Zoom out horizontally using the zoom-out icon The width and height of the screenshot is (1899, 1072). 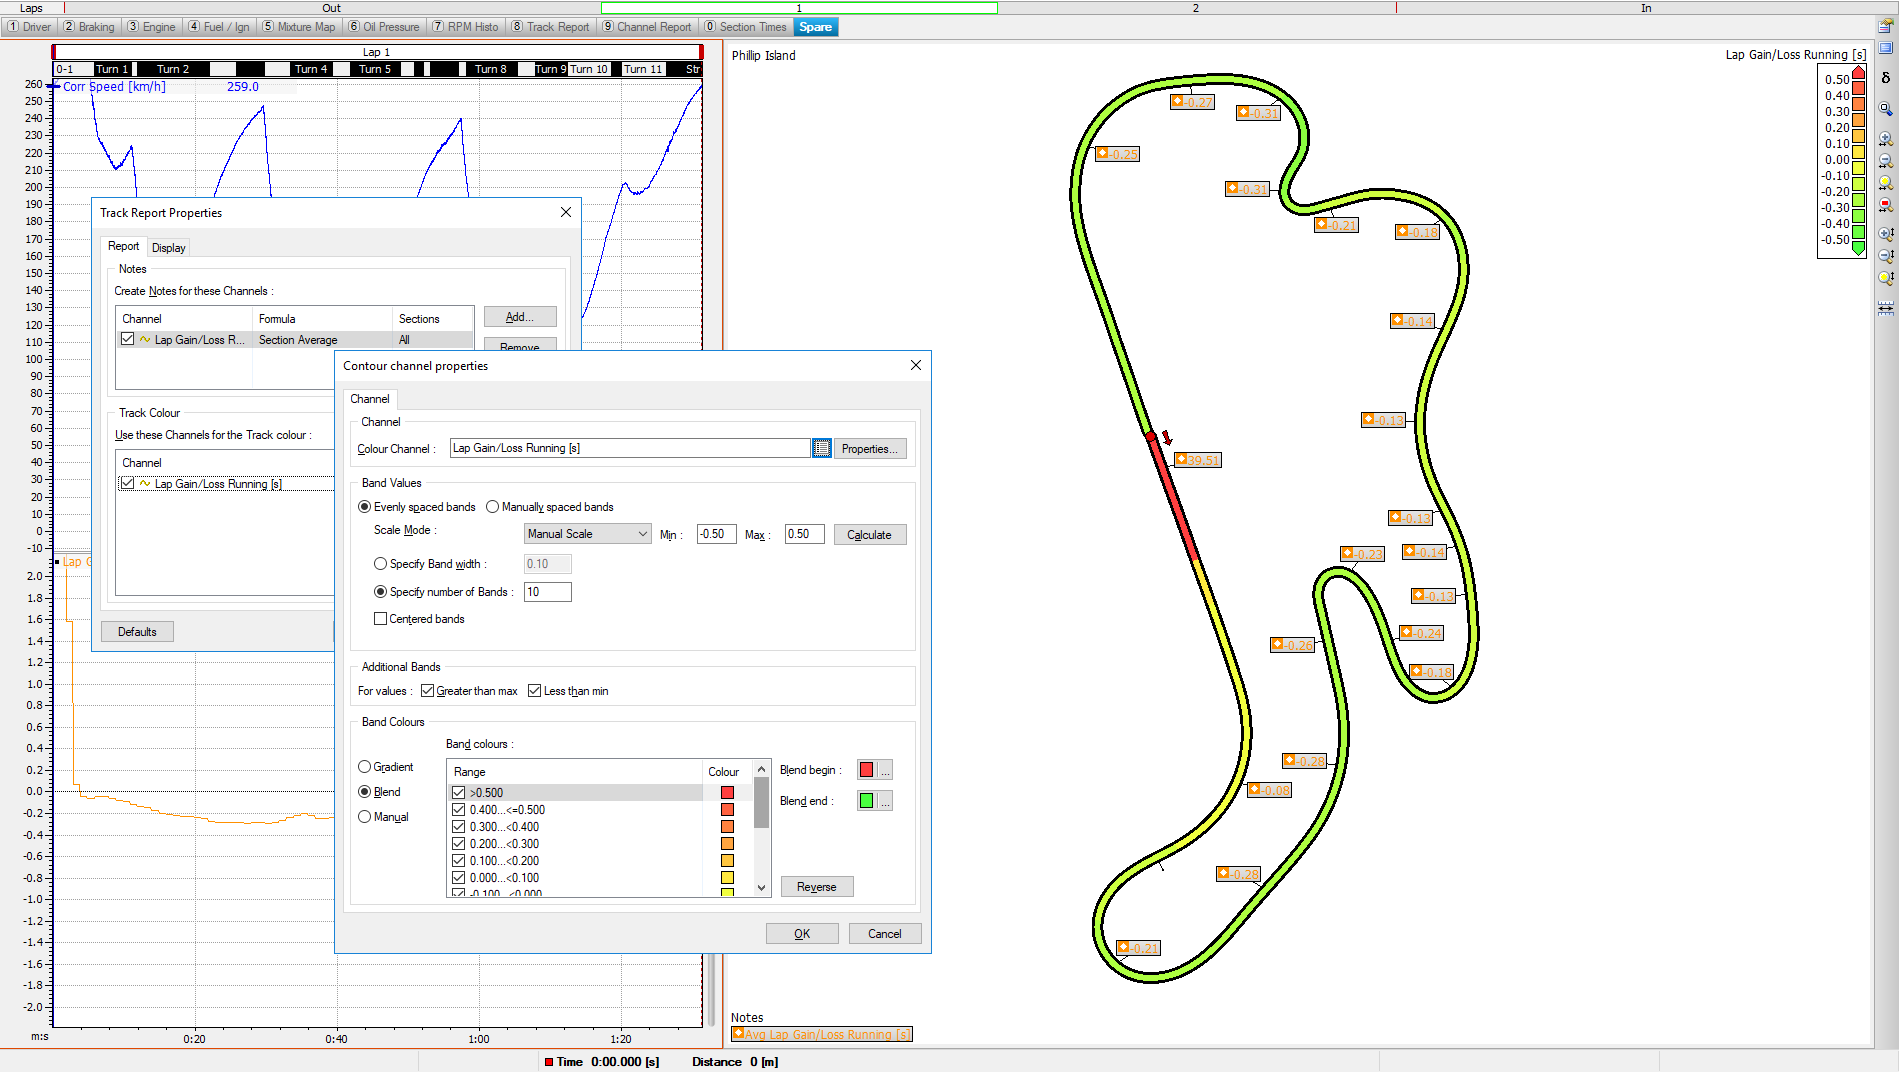[x=1886, y=158]
